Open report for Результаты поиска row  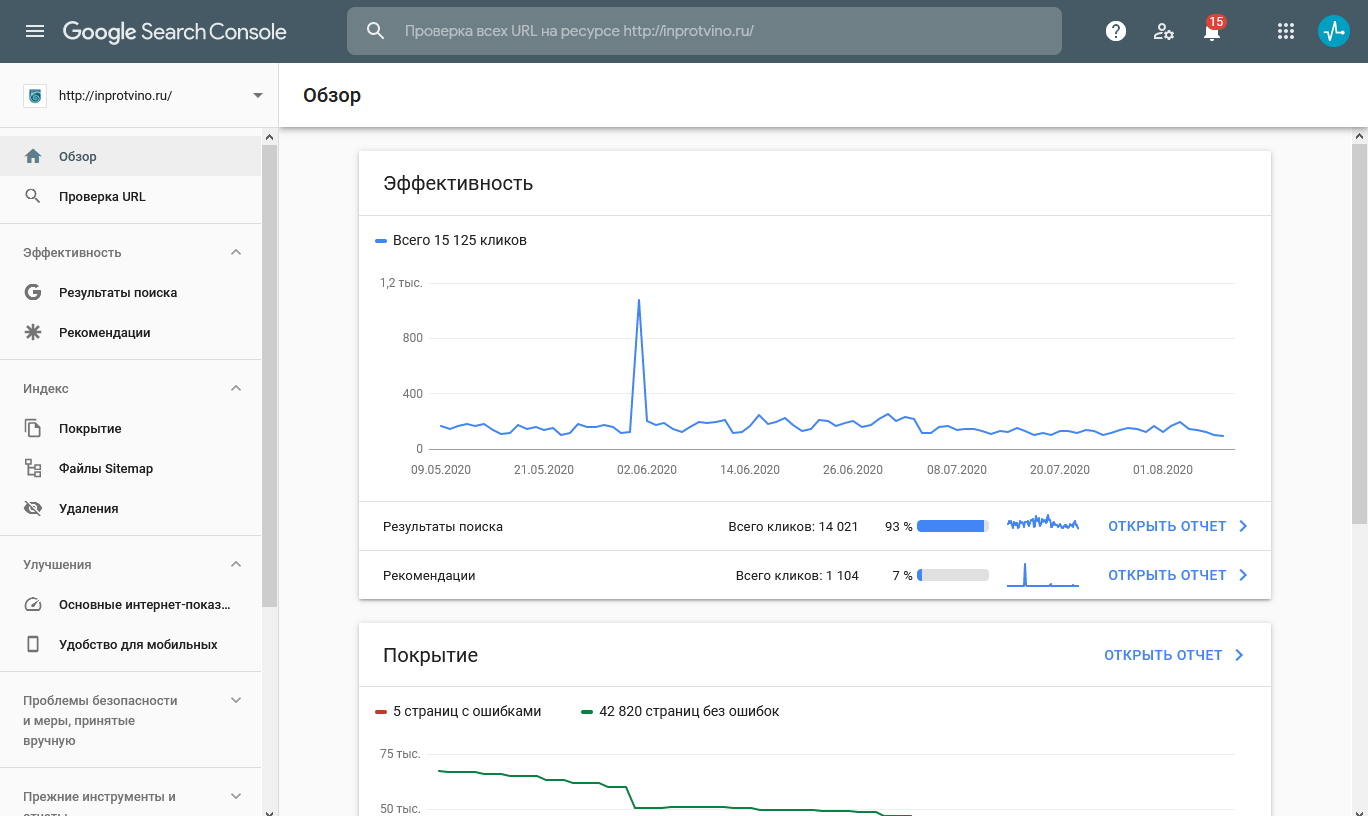tap(1177, 526)
